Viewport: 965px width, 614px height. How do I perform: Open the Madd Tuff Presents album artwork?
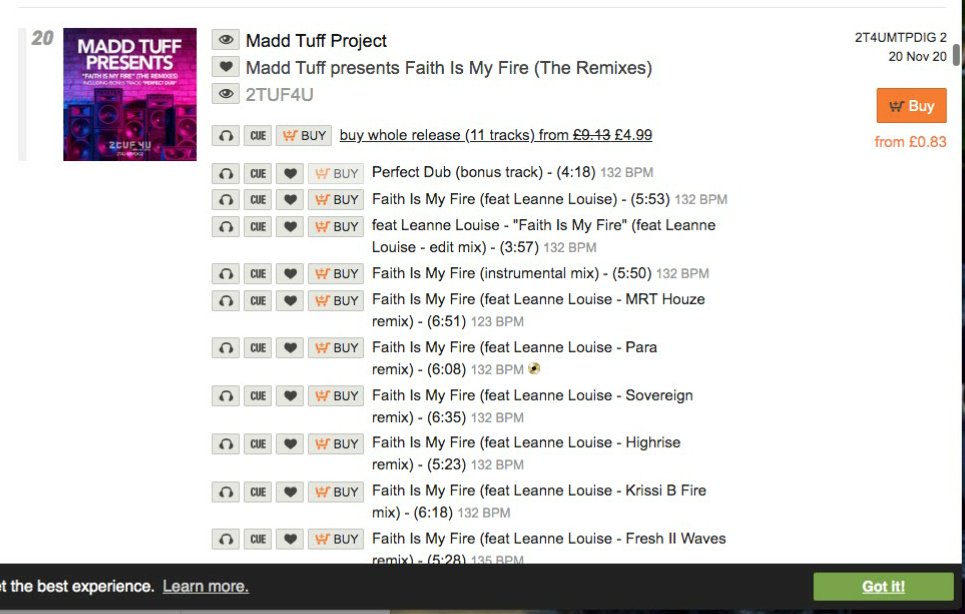[130, 94]
